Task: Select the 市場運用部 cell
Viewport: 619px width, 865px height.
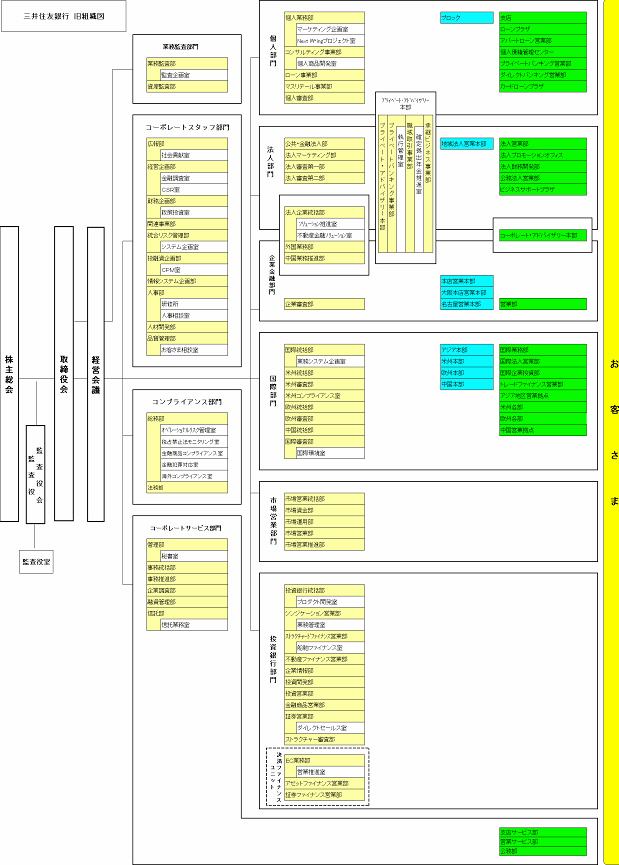Action: tap(324, 522)
